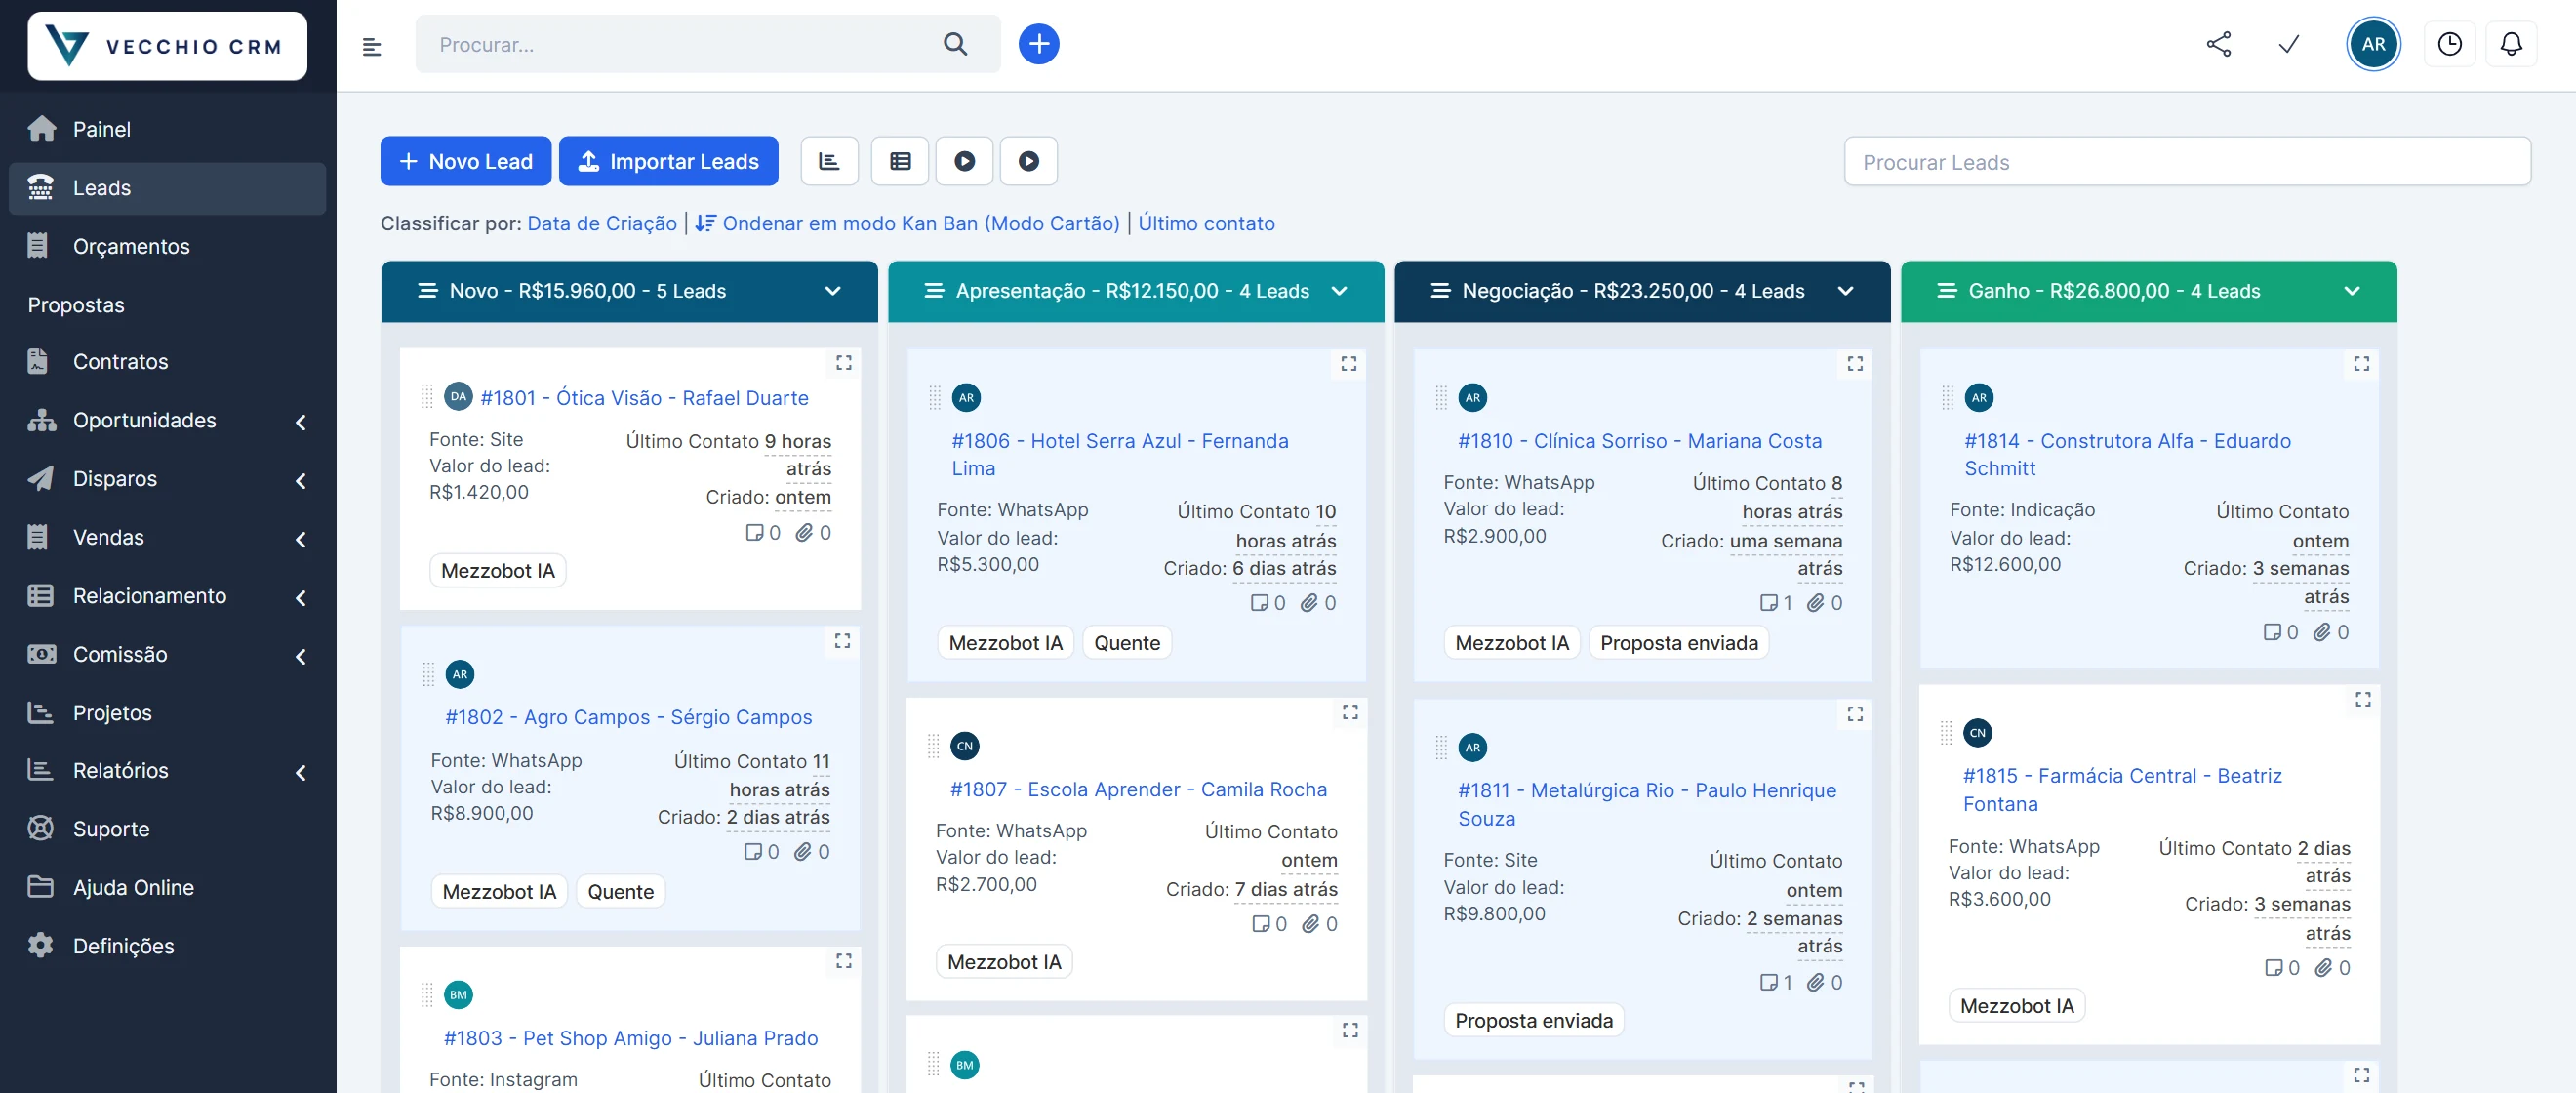
Task: Expand lead card #1810 Clínica Sorriso
Action: tap(1855, 363)
